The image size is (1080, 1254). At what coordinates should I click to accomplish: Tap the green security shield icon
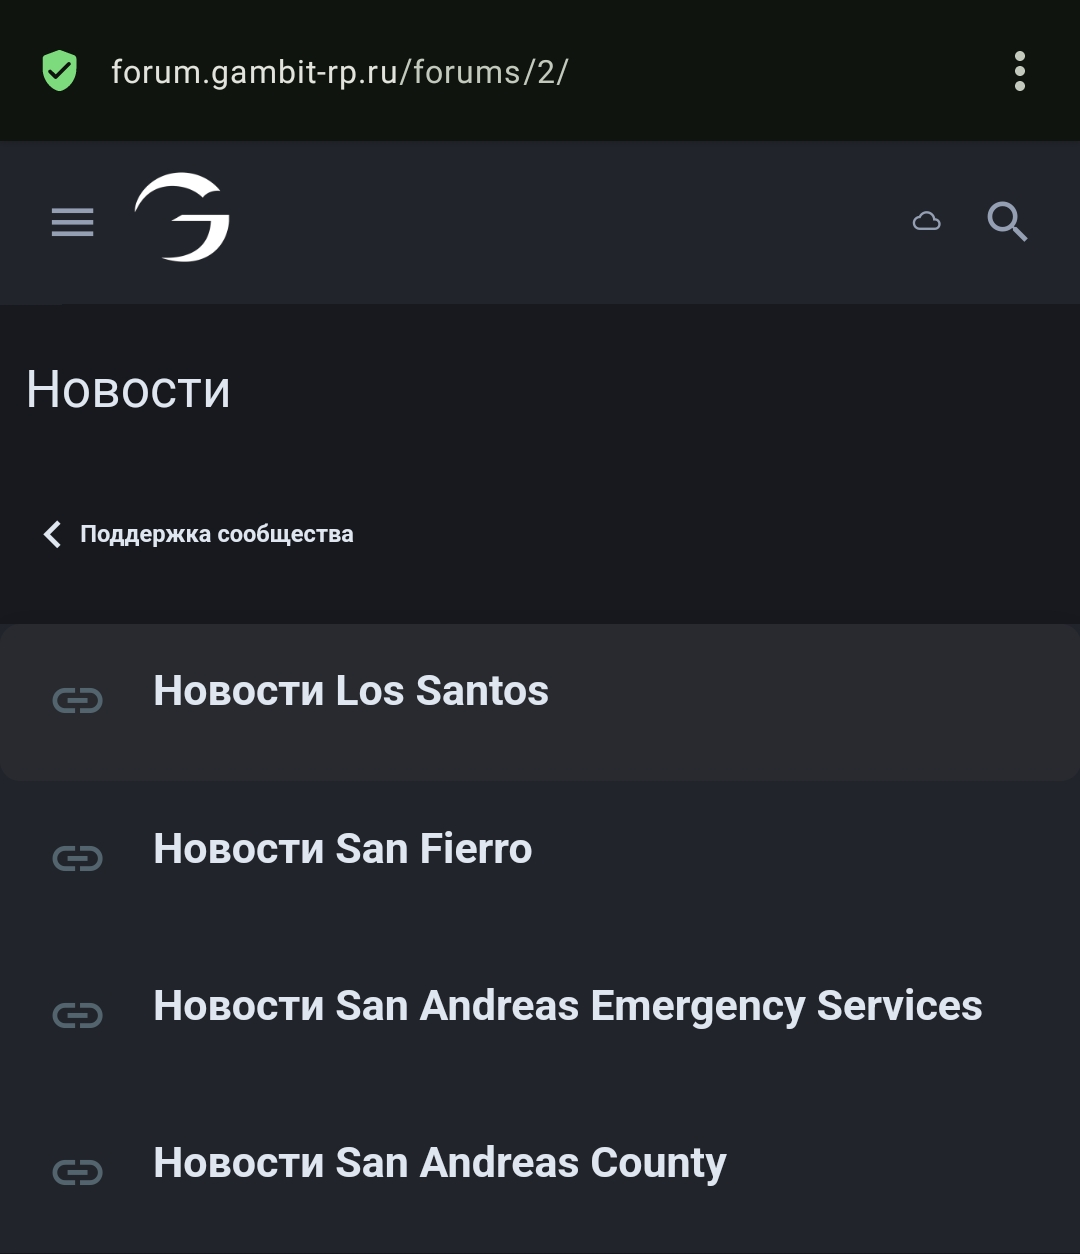coord(60,72)
